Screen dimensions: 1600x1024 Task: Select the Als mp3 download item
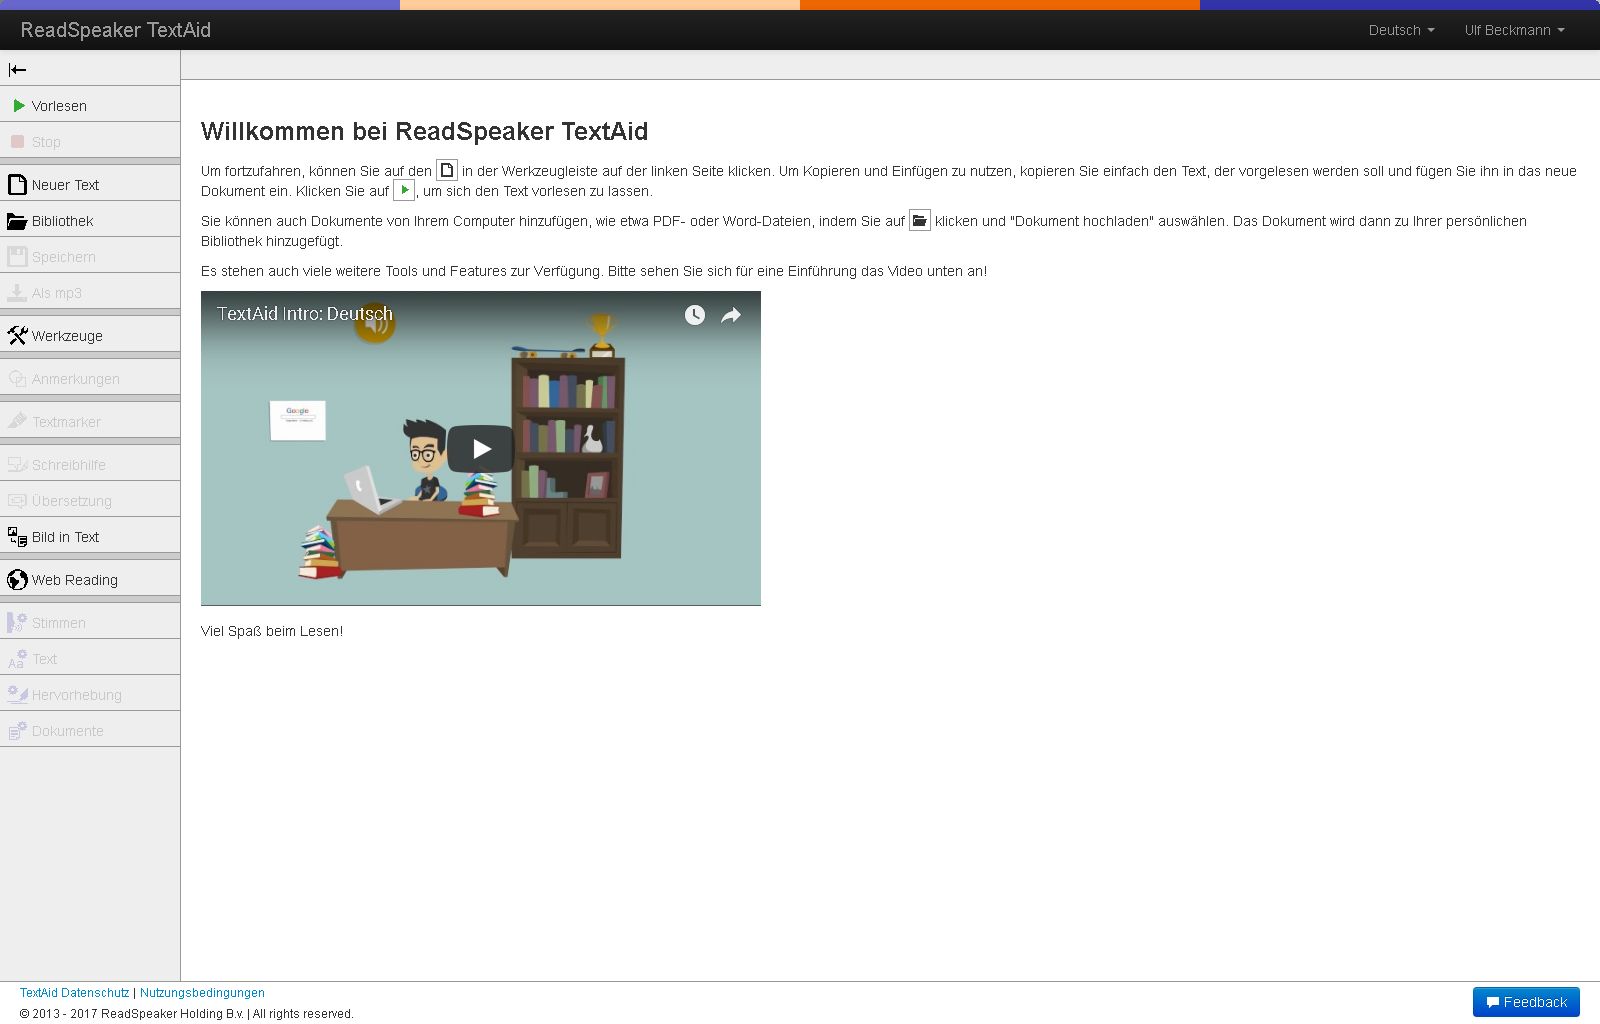[x=90, y=292]
